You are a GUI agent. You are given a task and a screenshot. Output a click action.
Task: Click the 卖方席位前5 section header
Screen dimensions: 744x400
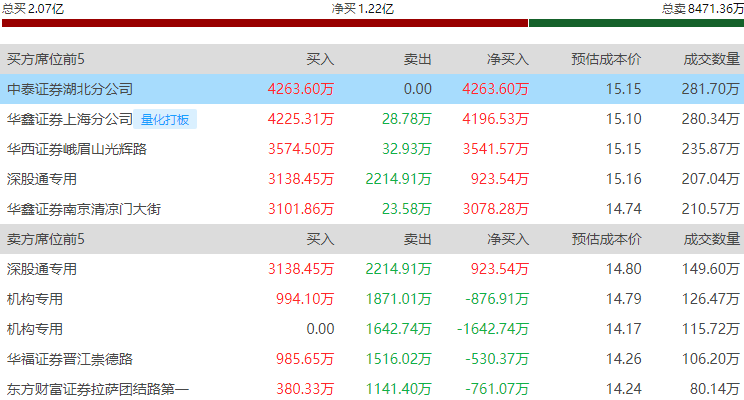[46, 239]
